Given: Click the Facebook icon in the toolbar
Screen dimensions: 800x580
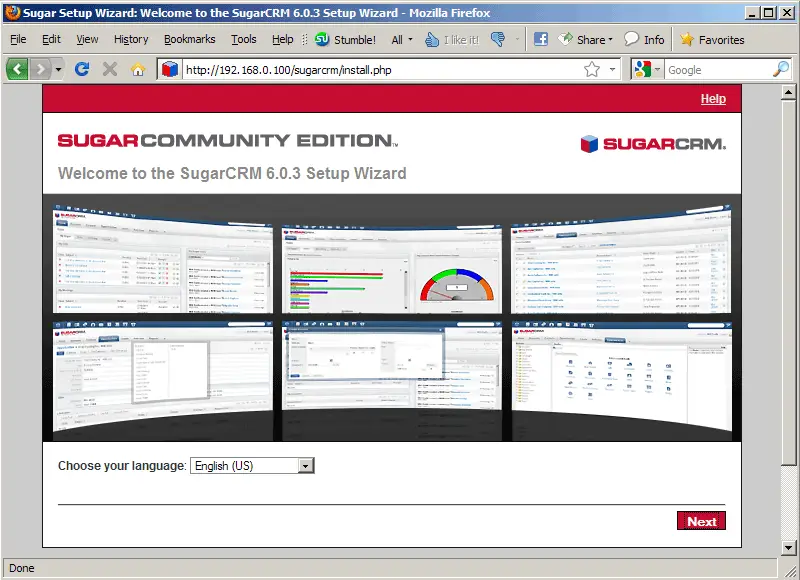Looking at the screenshot, I should pos(540,39).
